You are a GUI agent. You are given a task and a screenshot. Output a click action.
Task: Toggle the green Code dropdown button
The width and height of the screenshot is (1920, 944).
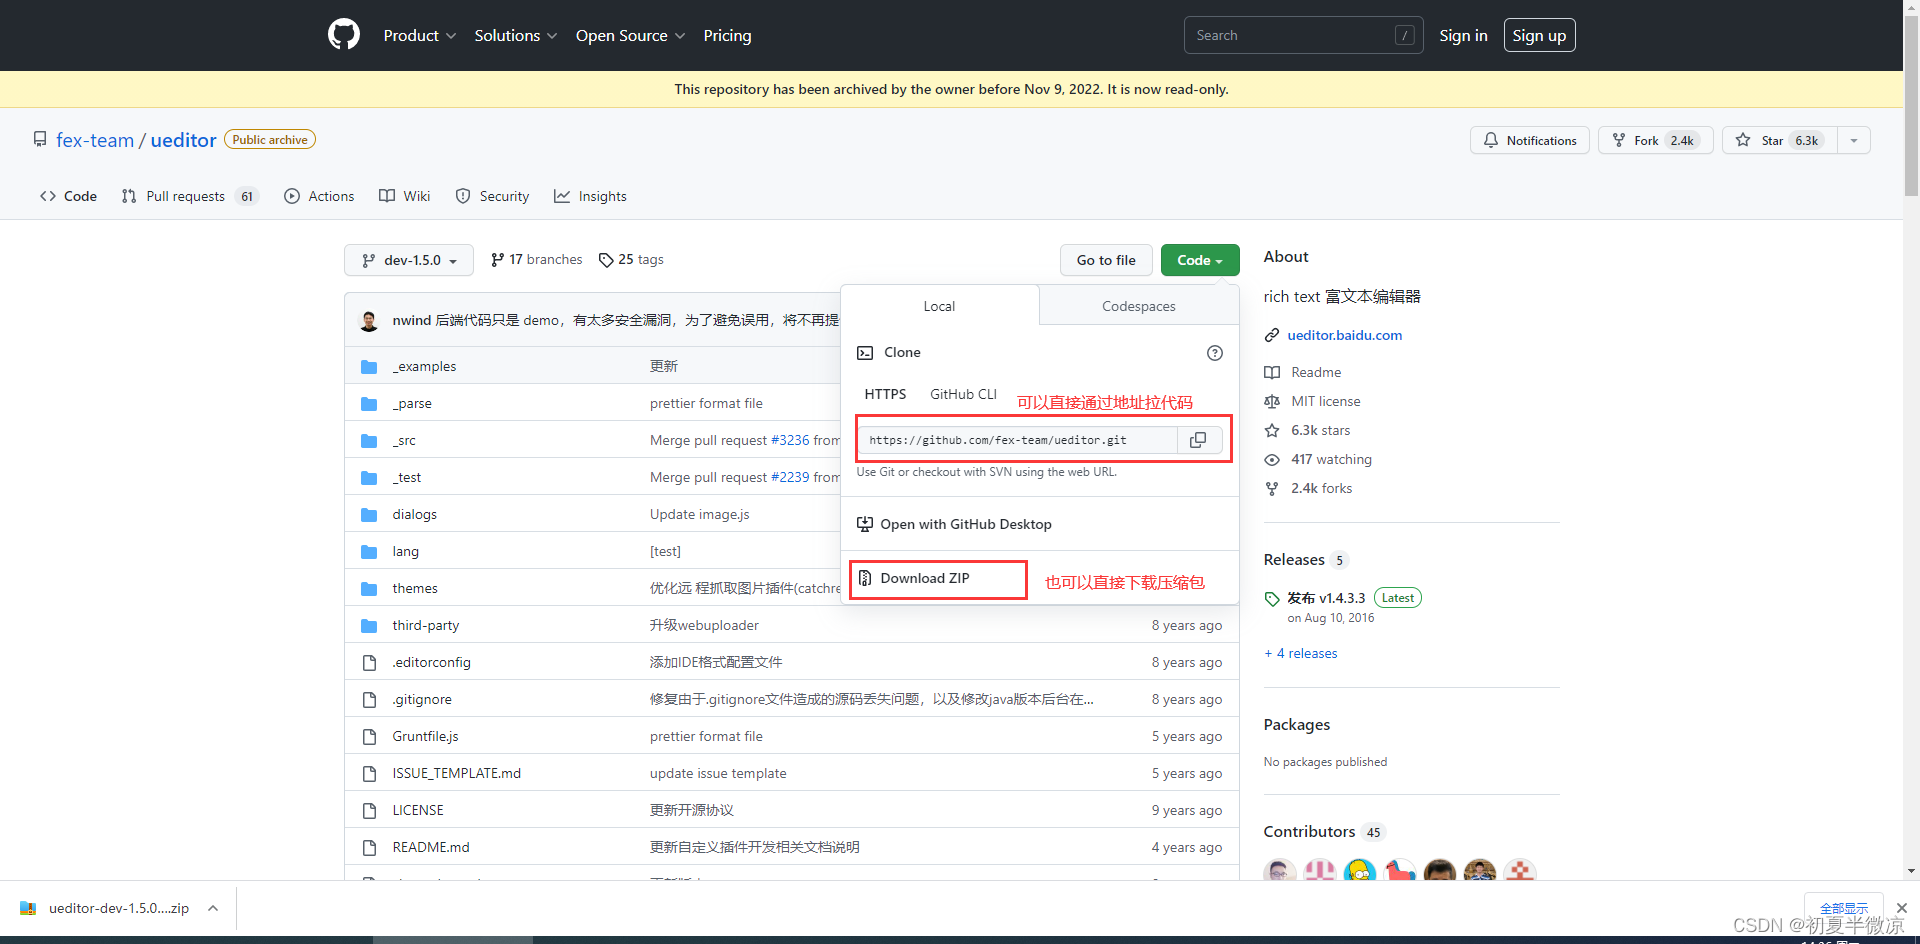pos(1200,260)
